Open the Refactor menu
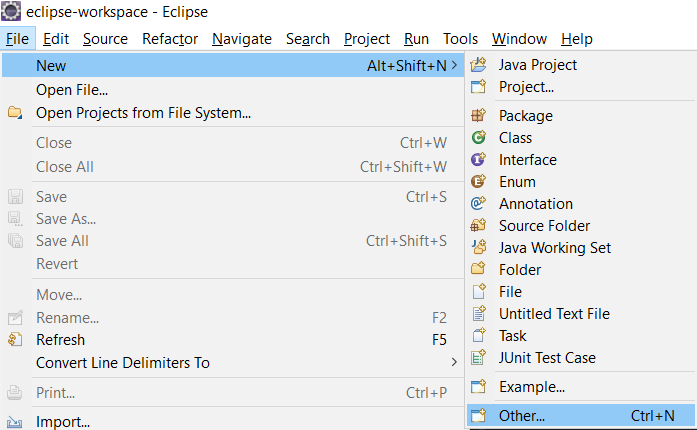Viewport: 697px width, 430px height. tap(170, 39)
